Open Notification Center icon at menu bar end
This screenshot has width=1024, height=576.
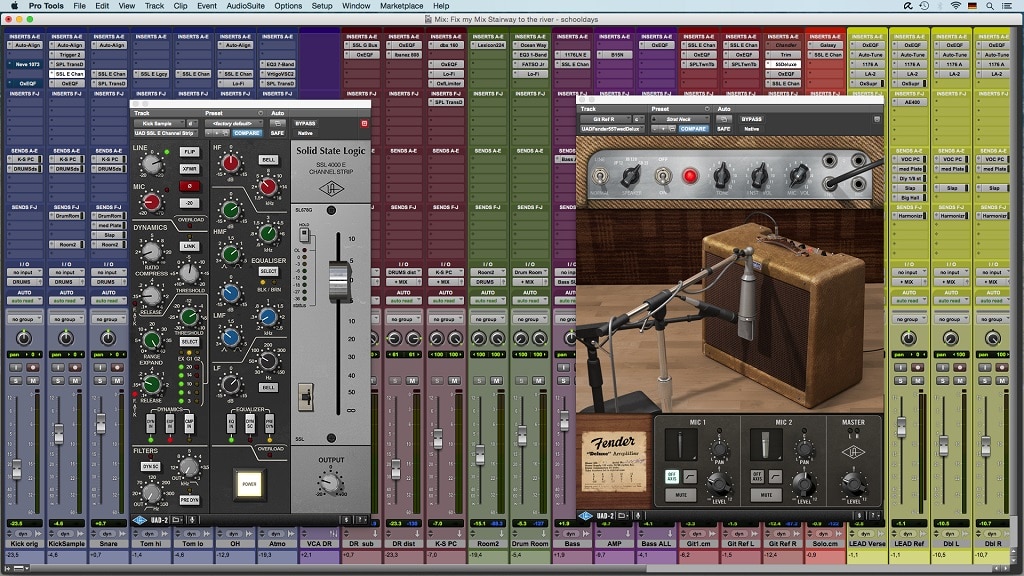[x=1009, y=6]
